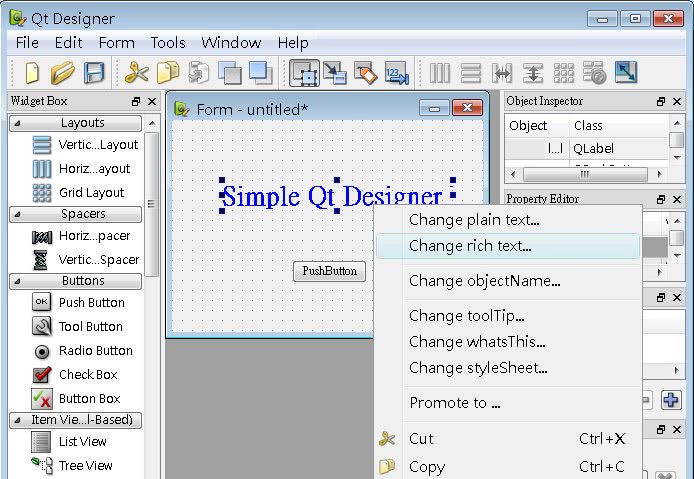
Task: Pick the Horizontal Layout widget
Action: [81, 169]
